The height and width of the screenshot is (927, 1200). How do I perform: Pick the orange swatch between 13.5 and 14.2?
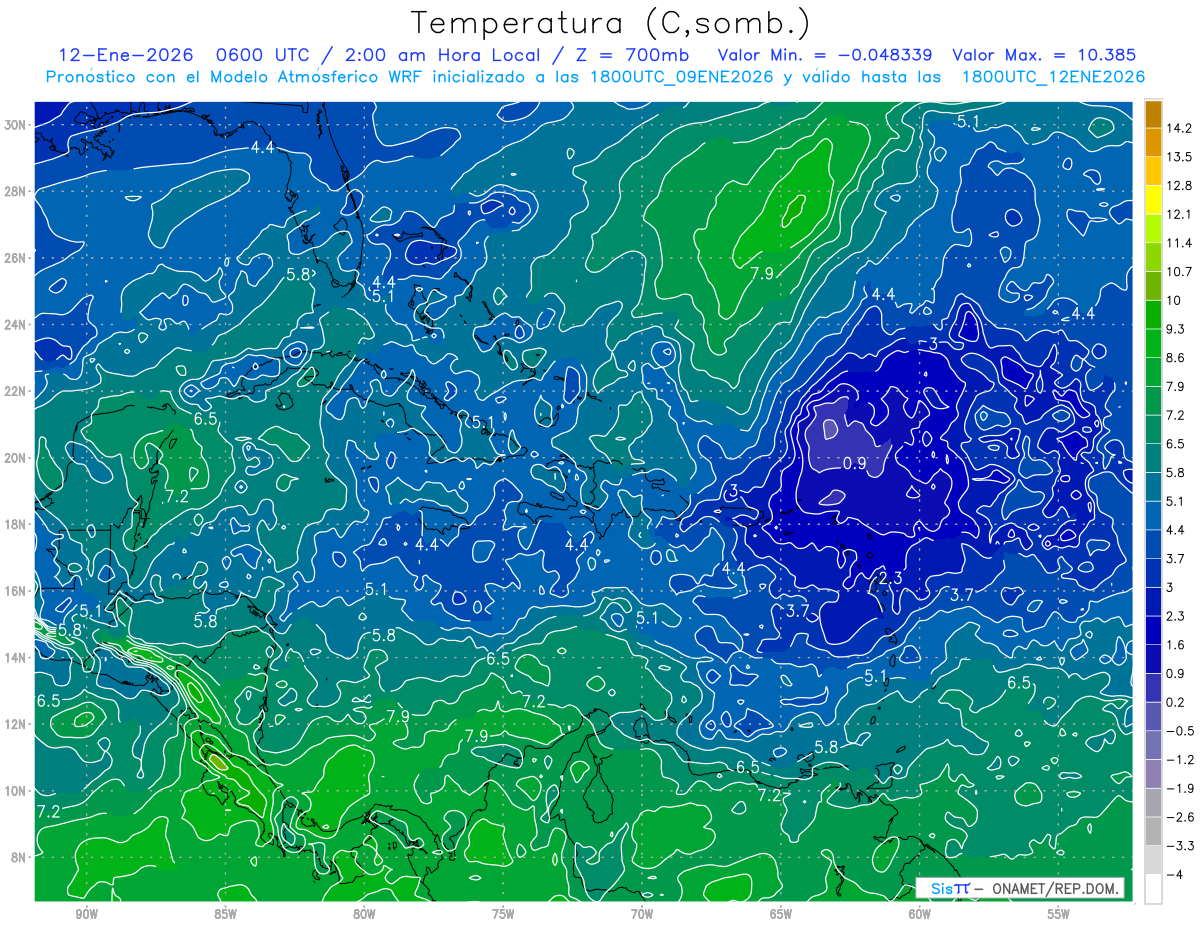[1153, 143]
